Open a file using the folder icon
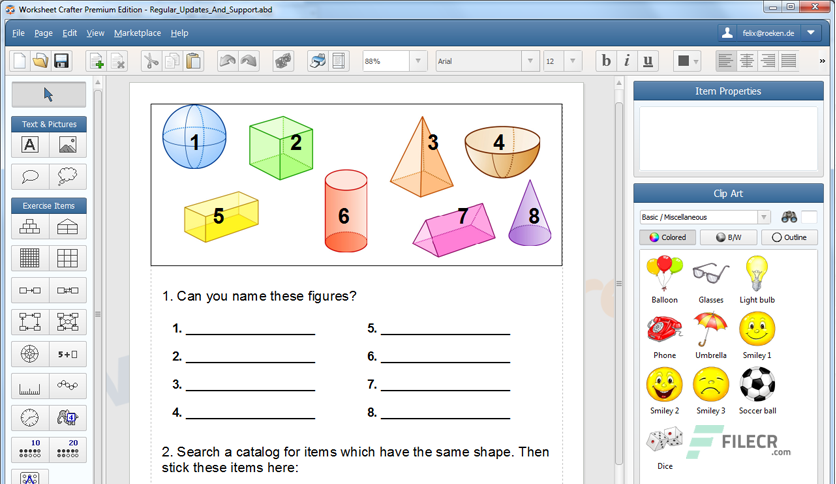 click(x=40, y=61)
